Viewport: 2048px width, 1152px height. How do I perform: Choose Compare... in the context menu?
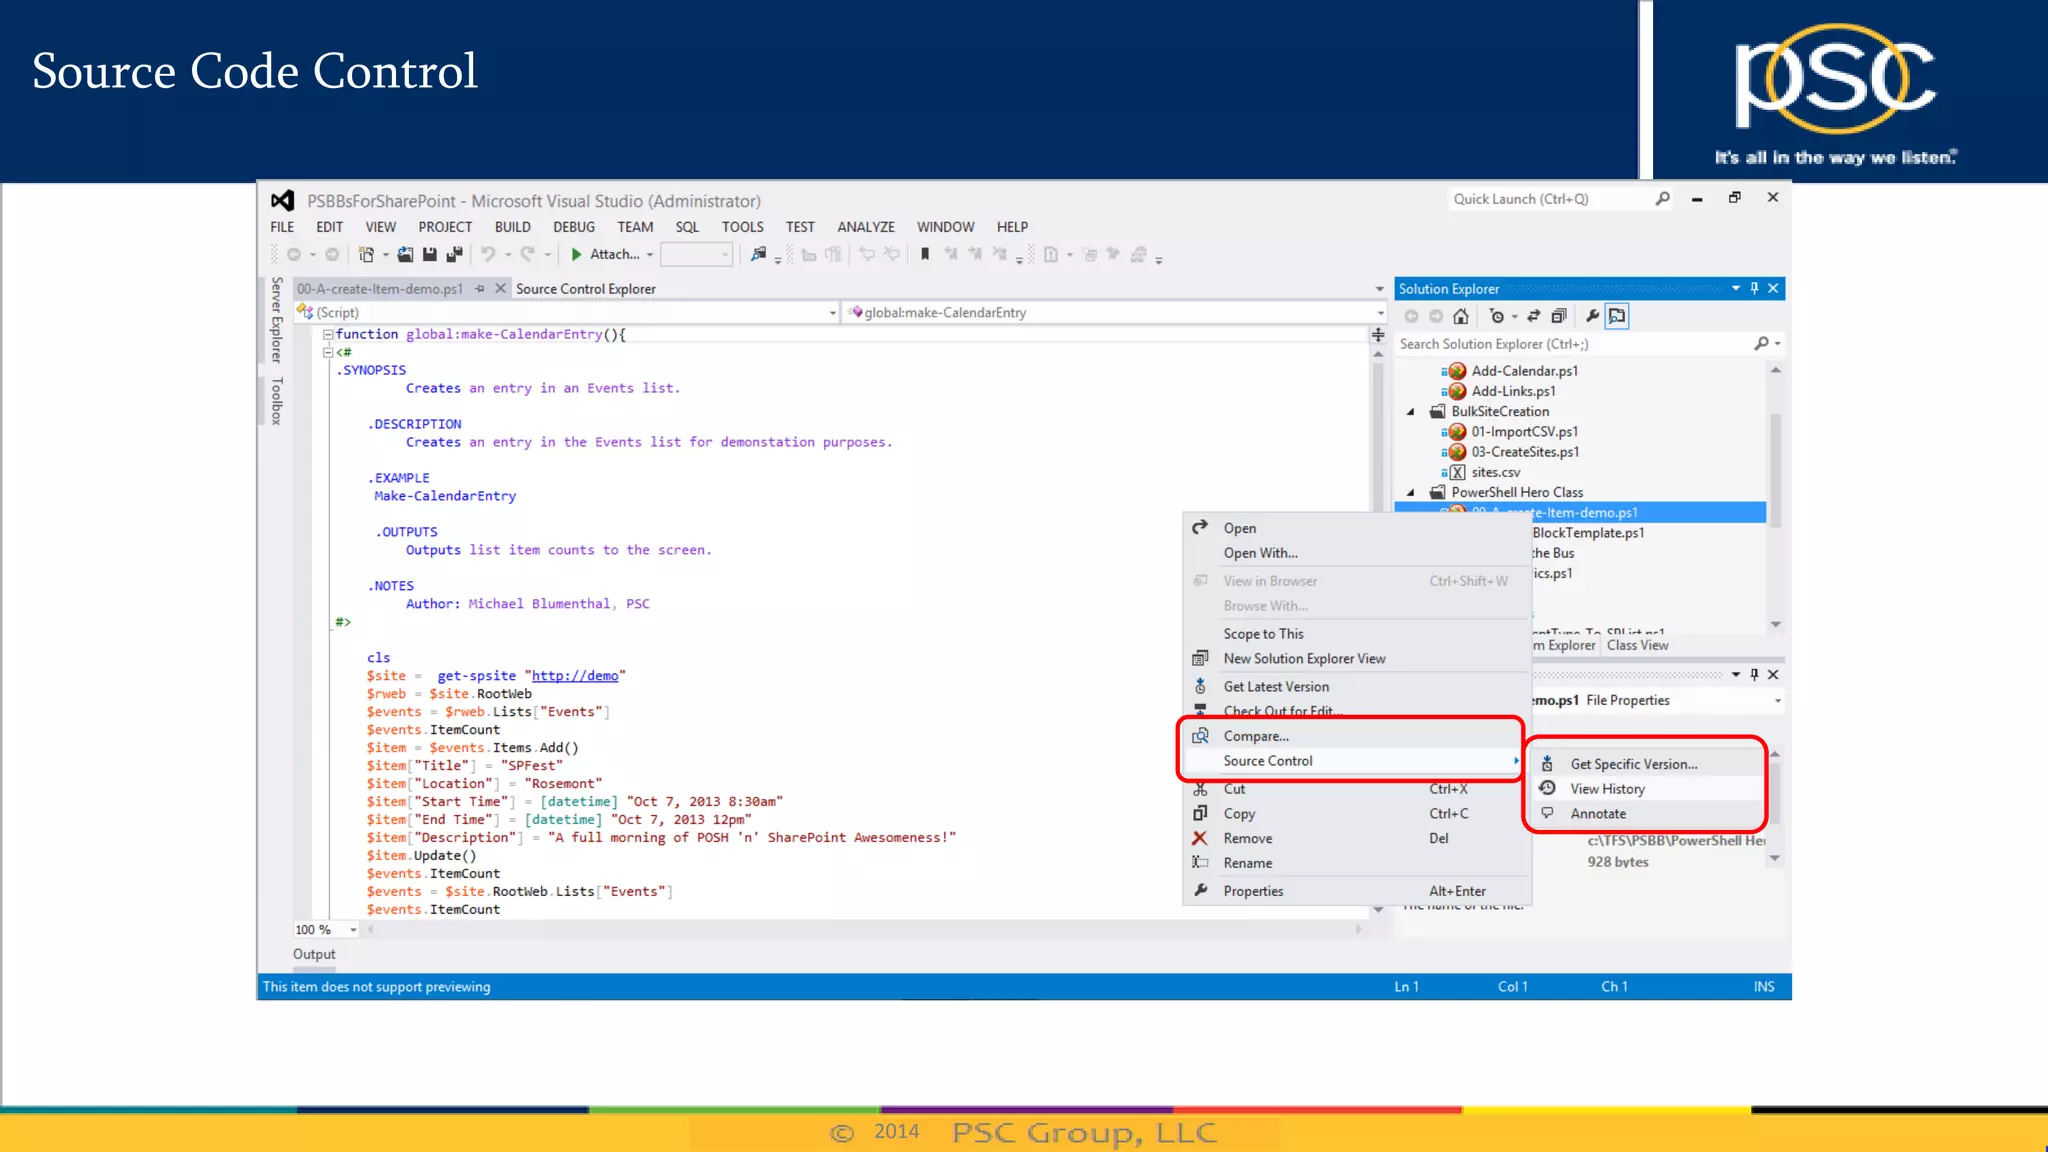[x=1356, y=736]
